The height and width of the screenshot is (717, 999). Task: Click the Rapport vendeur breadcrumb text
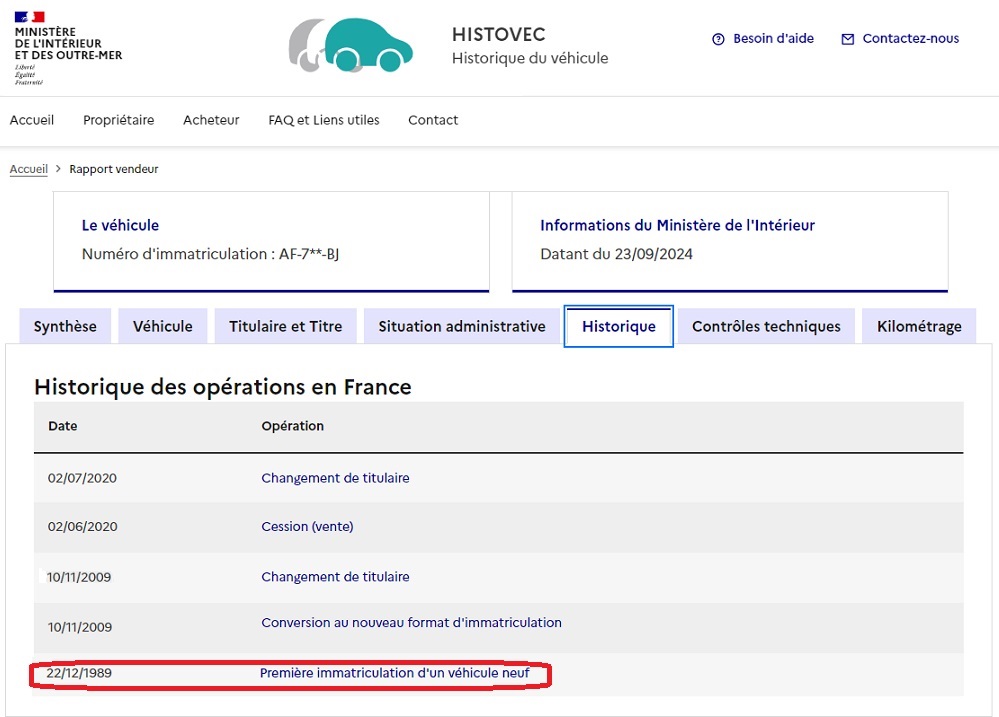coord(113,169)
